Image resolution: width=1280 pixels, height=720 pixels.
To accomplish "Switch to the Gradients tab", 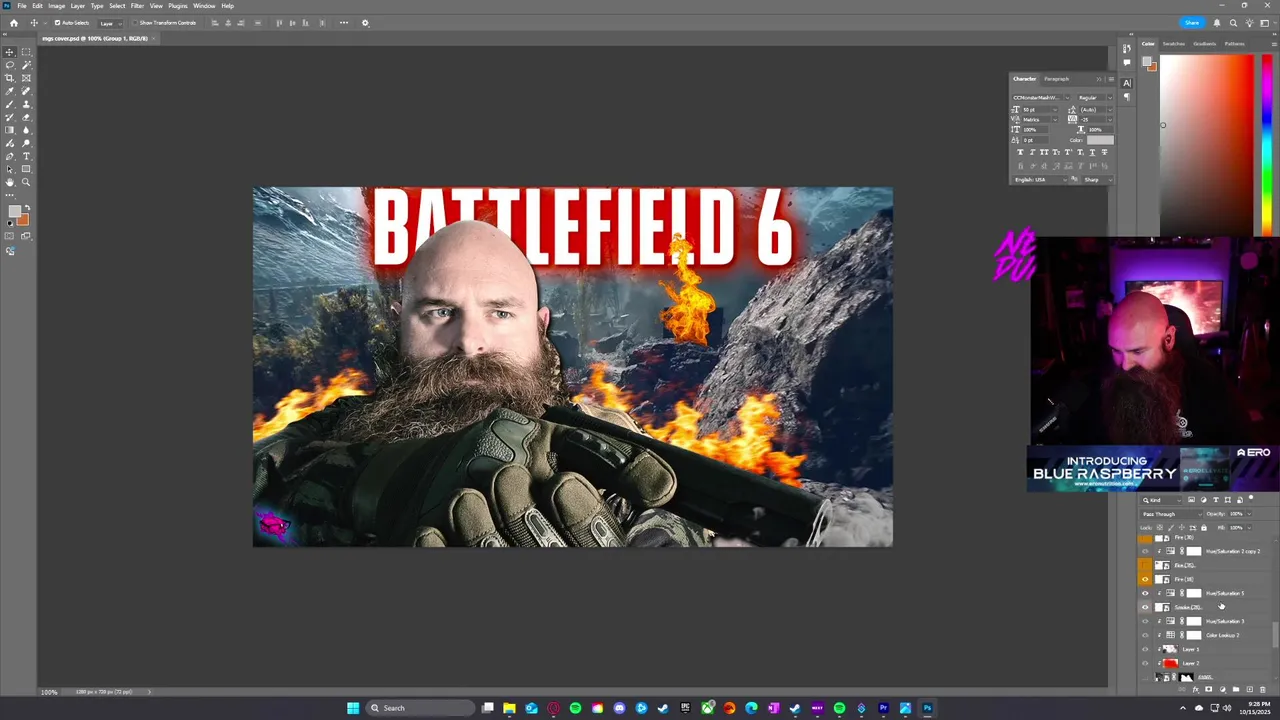I will click(x=1205, y=44).
